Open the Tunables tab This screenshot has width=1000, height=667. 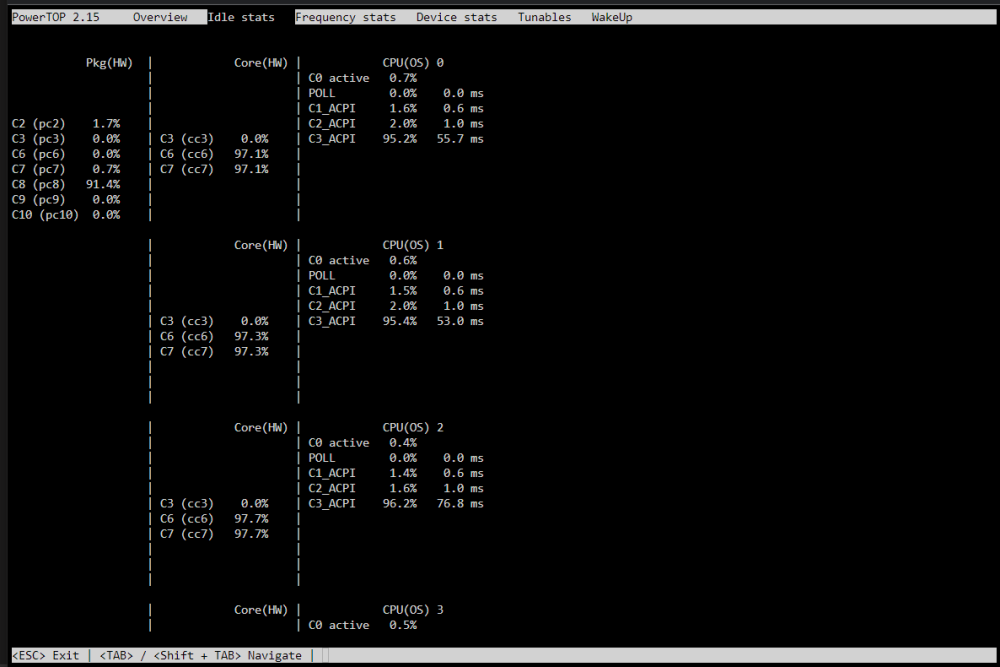pyautogui.click(x=545, y=17)
